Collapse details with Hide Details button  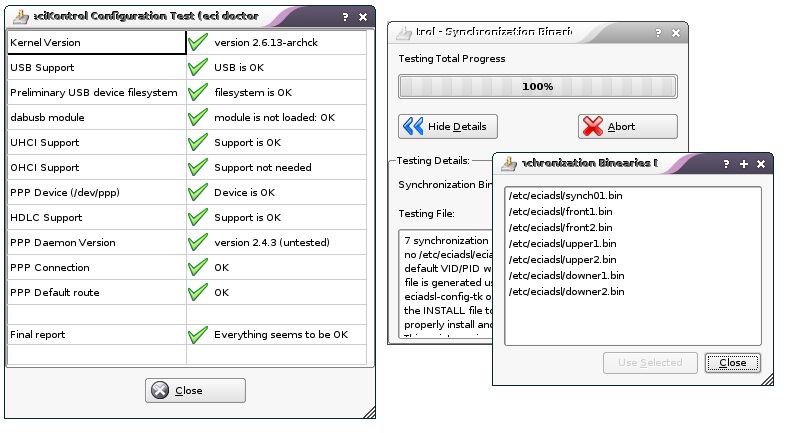point(448,126)
